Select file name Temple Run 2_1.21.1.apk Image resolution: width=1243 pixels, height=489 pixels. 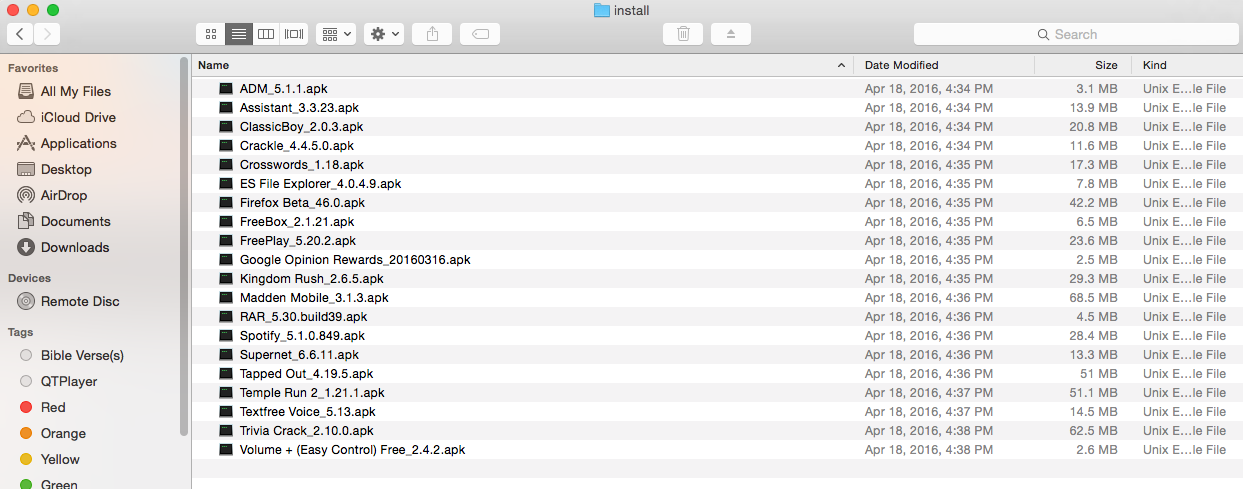point(312,393)
